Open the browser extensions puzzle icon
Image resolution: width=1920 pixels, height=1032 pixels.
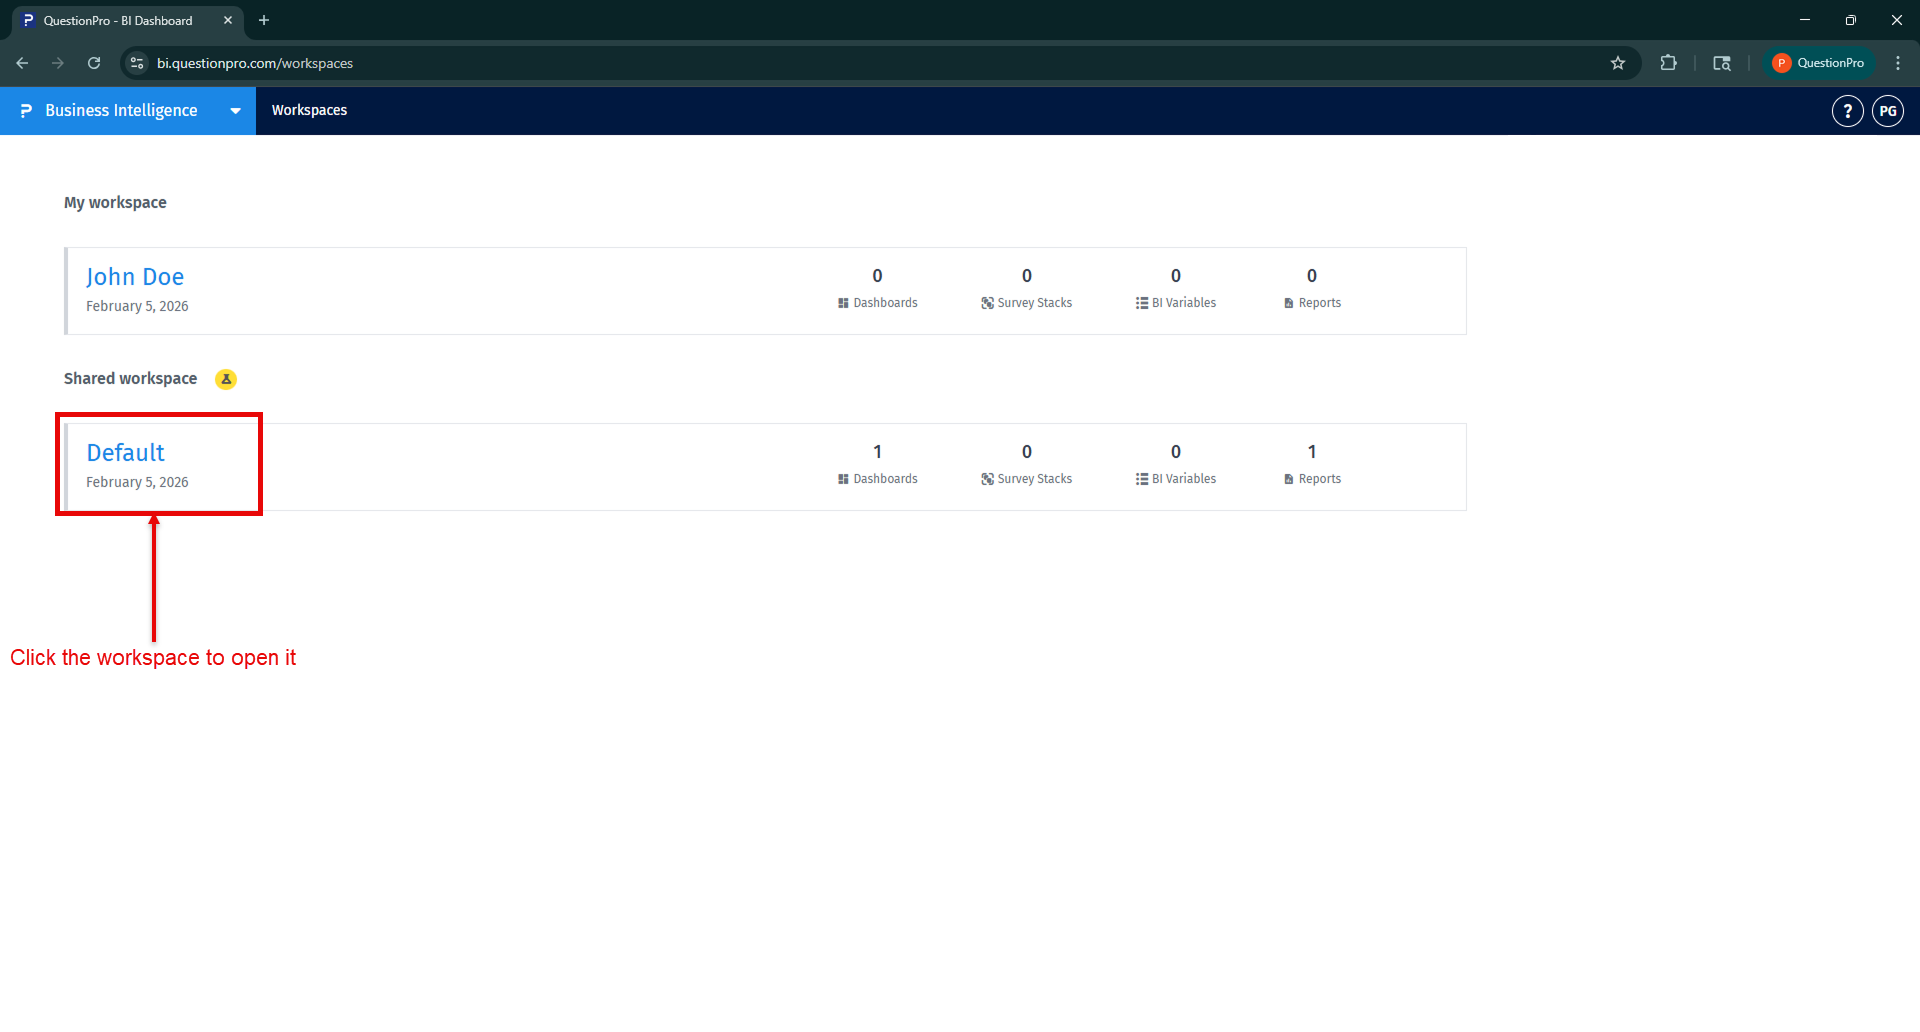coord(1668,63)
